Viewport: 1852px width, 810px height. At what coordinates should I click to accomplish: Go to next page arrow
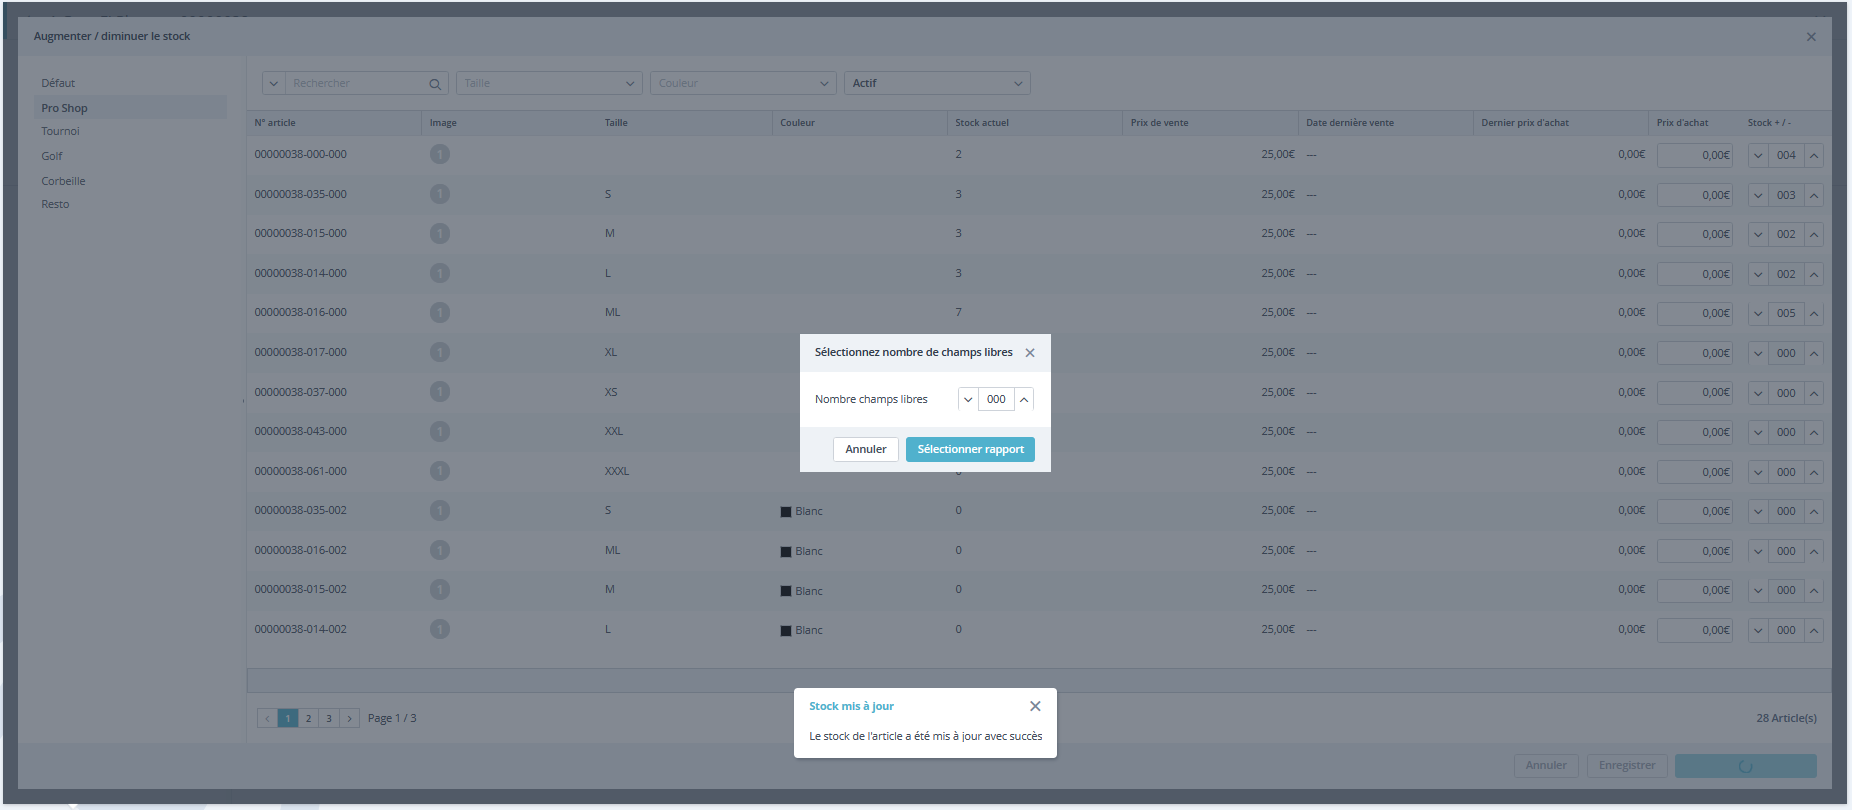click(349, 718)
